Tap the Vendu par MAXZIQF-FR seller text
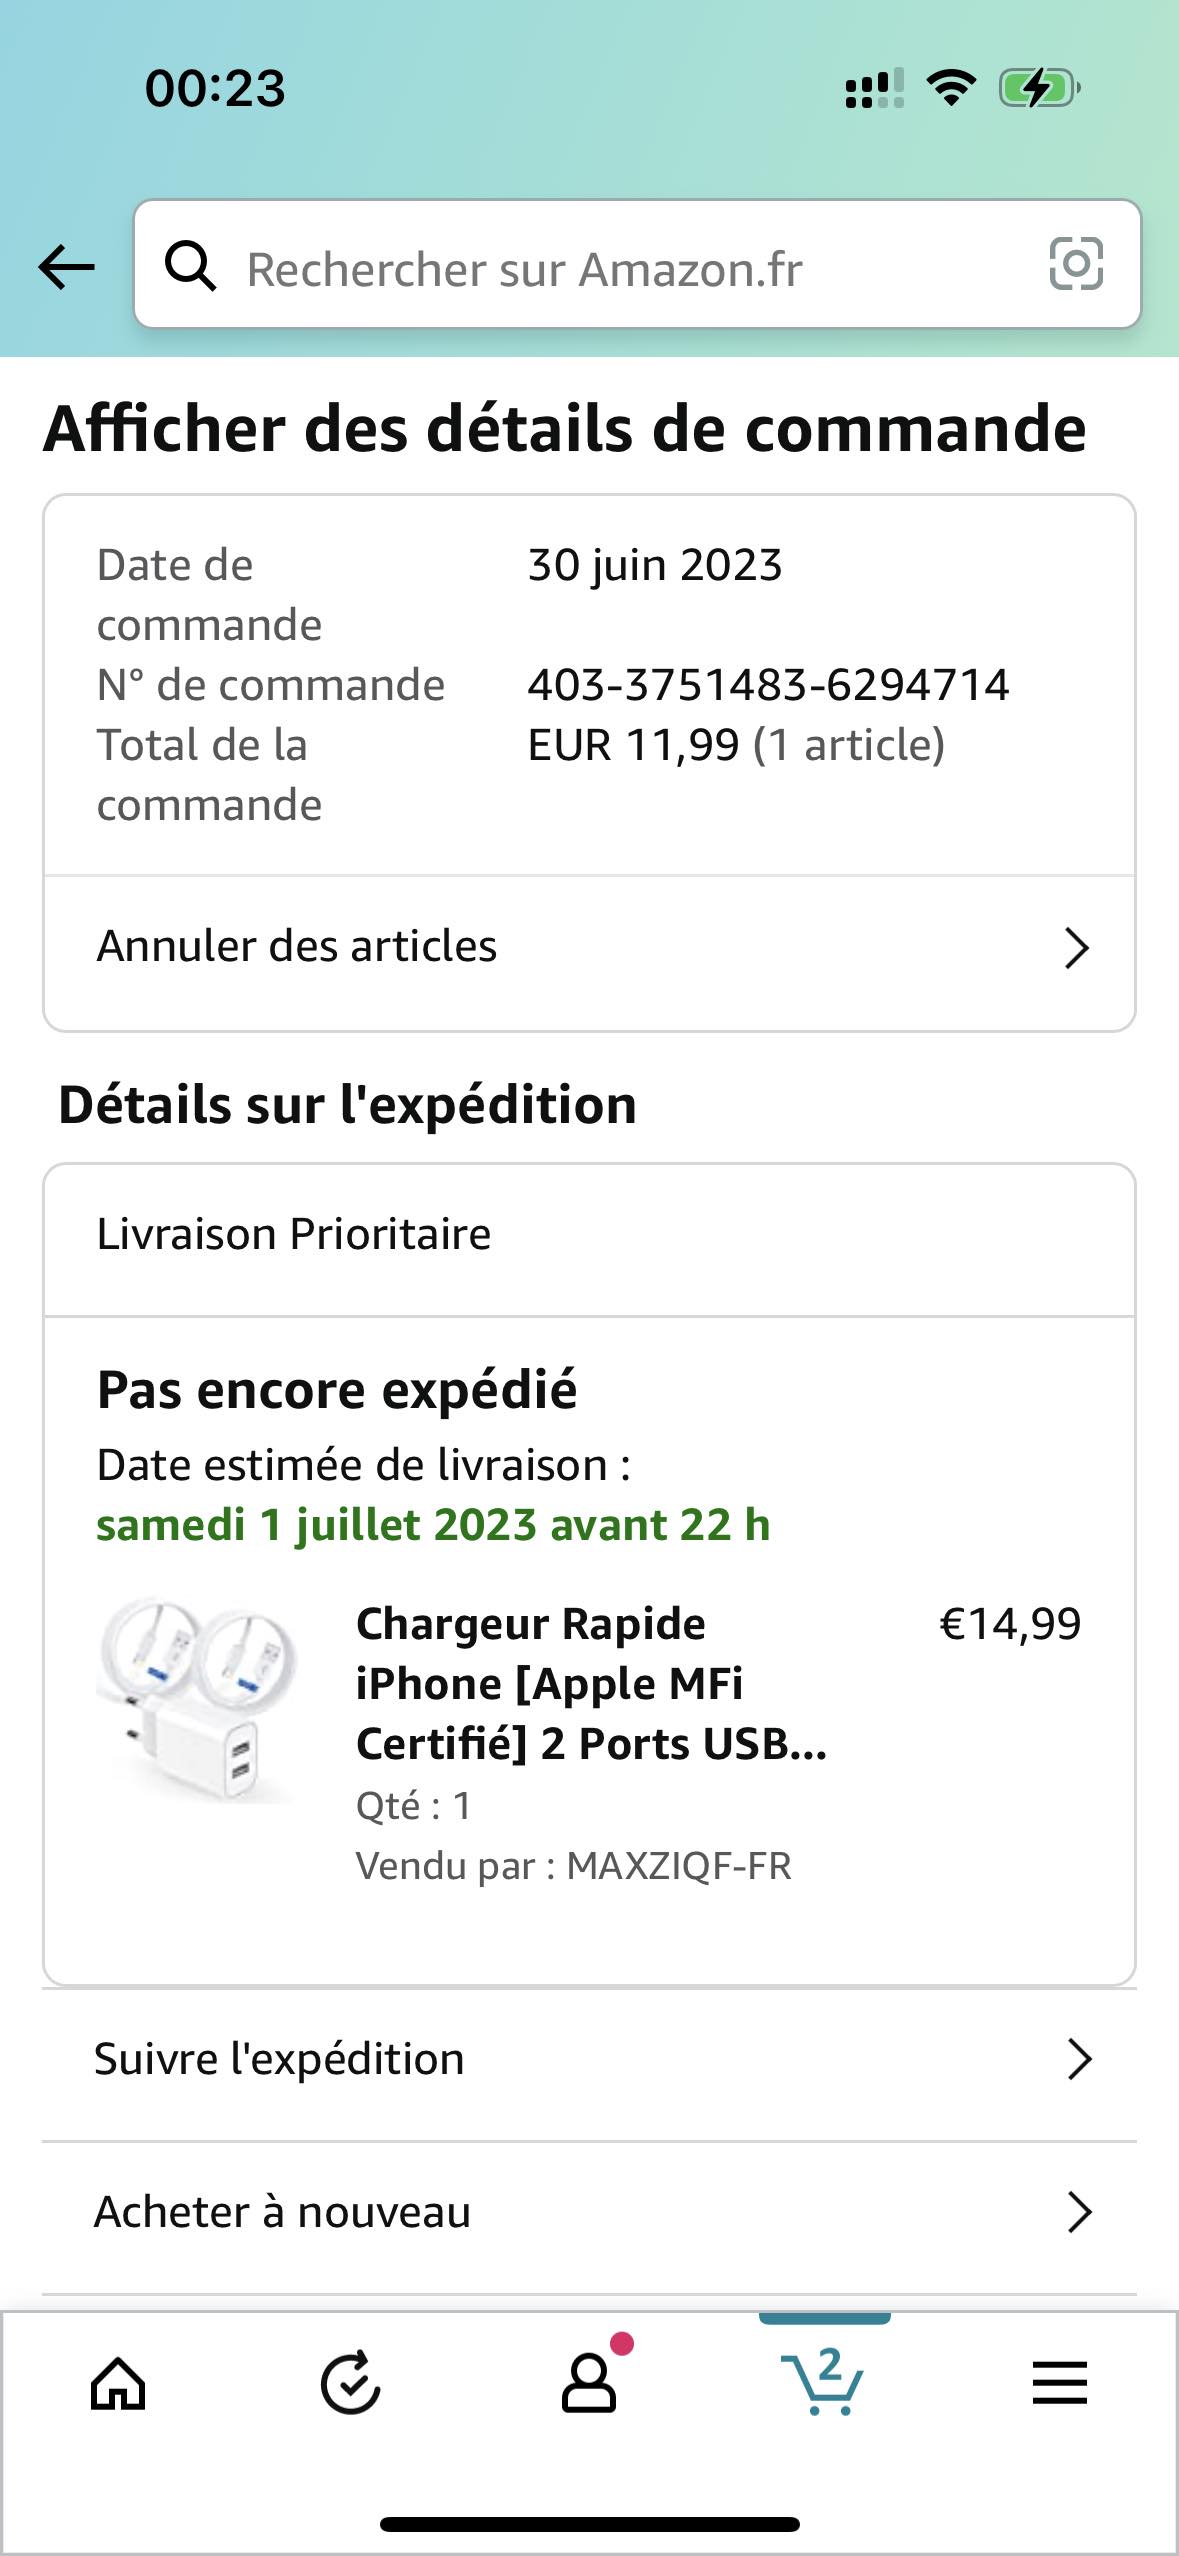1179x2556 pixels. [573, 1866]
